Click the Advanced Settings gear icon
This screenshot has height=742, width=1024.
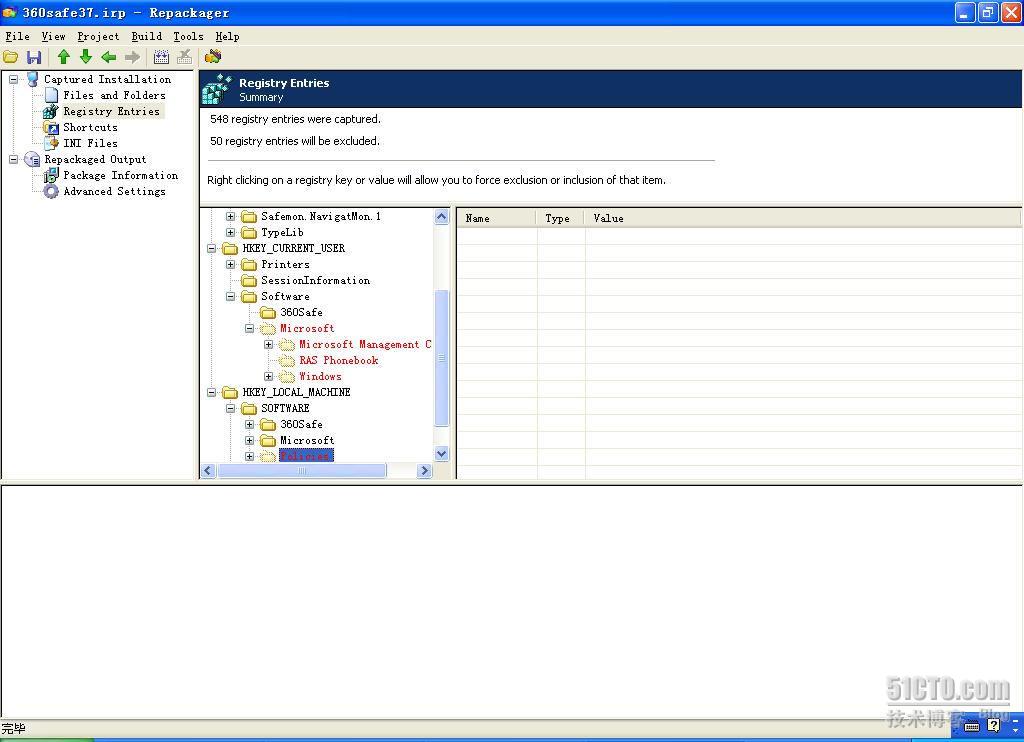(51, 191)
